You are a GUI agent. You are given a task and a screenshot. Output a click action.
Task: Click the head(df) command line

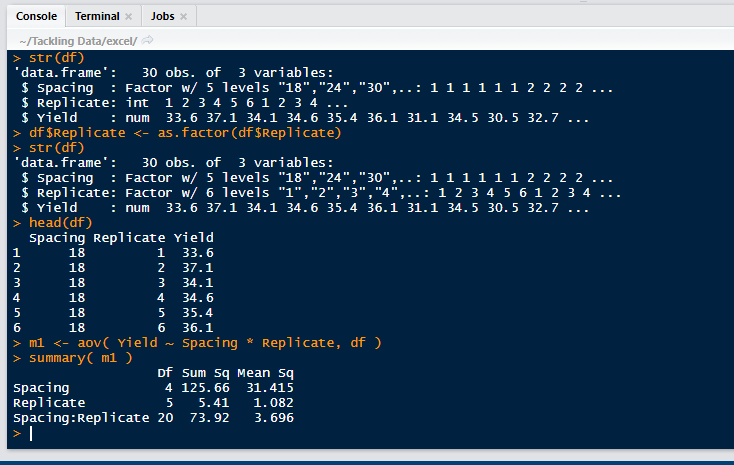click(x=53, y=222)
